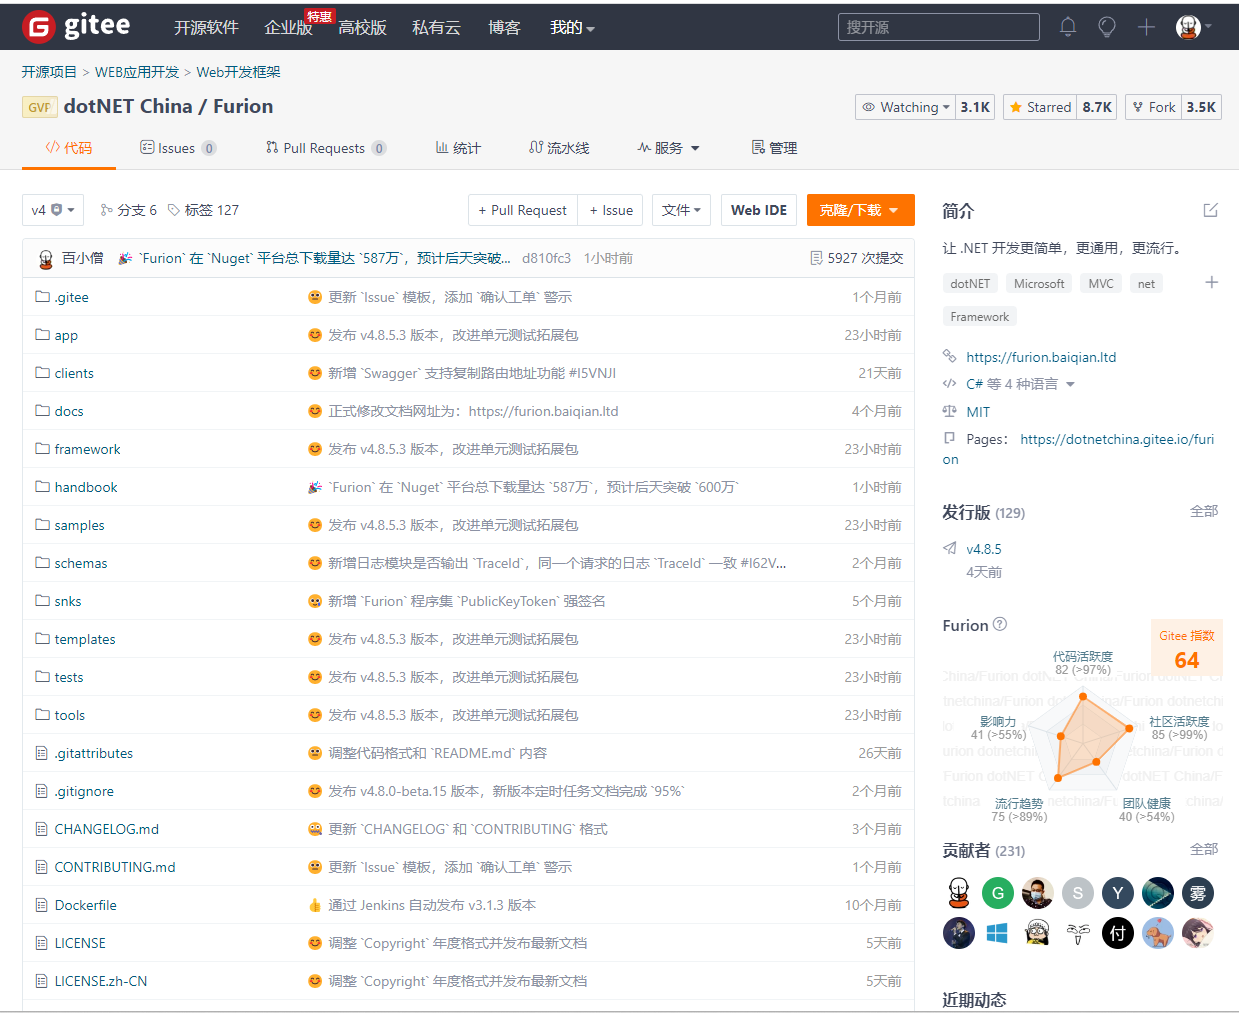Click the 付 contributor avatar

[1118, 933]
